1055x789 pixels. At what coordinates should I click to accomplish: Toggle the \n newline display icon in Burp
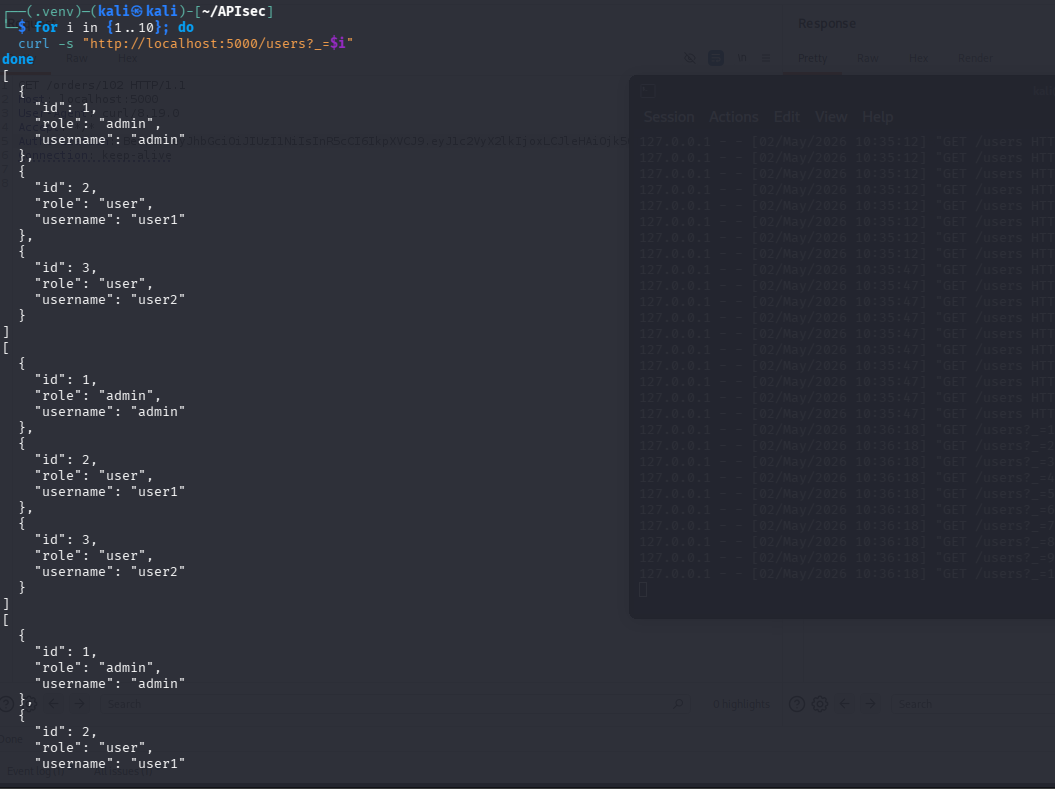[741, 59]
